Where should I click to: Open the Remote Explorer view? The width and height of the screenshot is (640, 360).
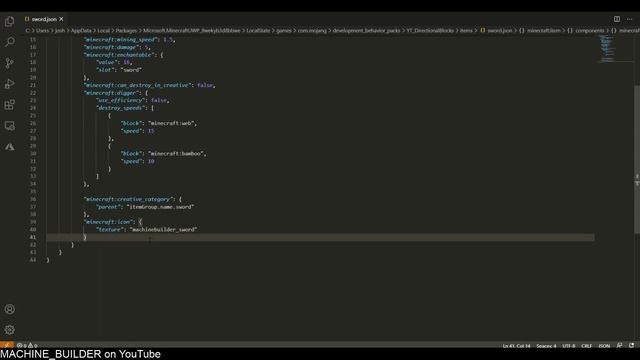pos(9,125)
